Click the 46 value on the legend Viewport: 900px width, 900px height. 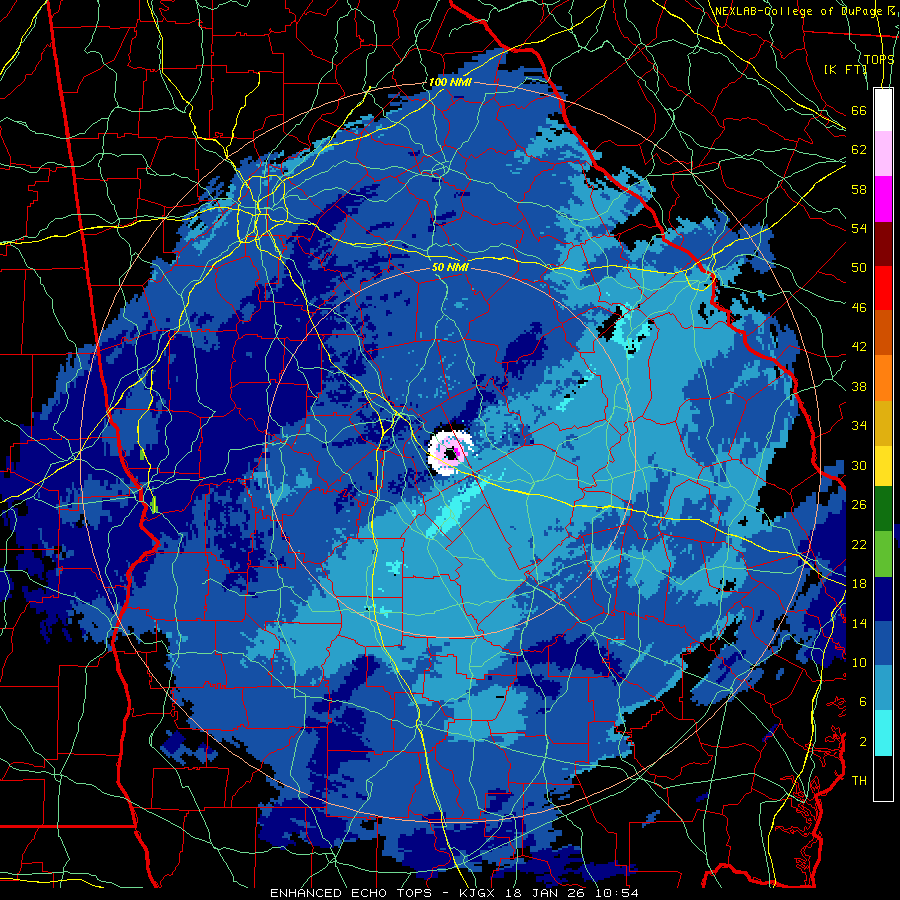(x=859, y=308)
